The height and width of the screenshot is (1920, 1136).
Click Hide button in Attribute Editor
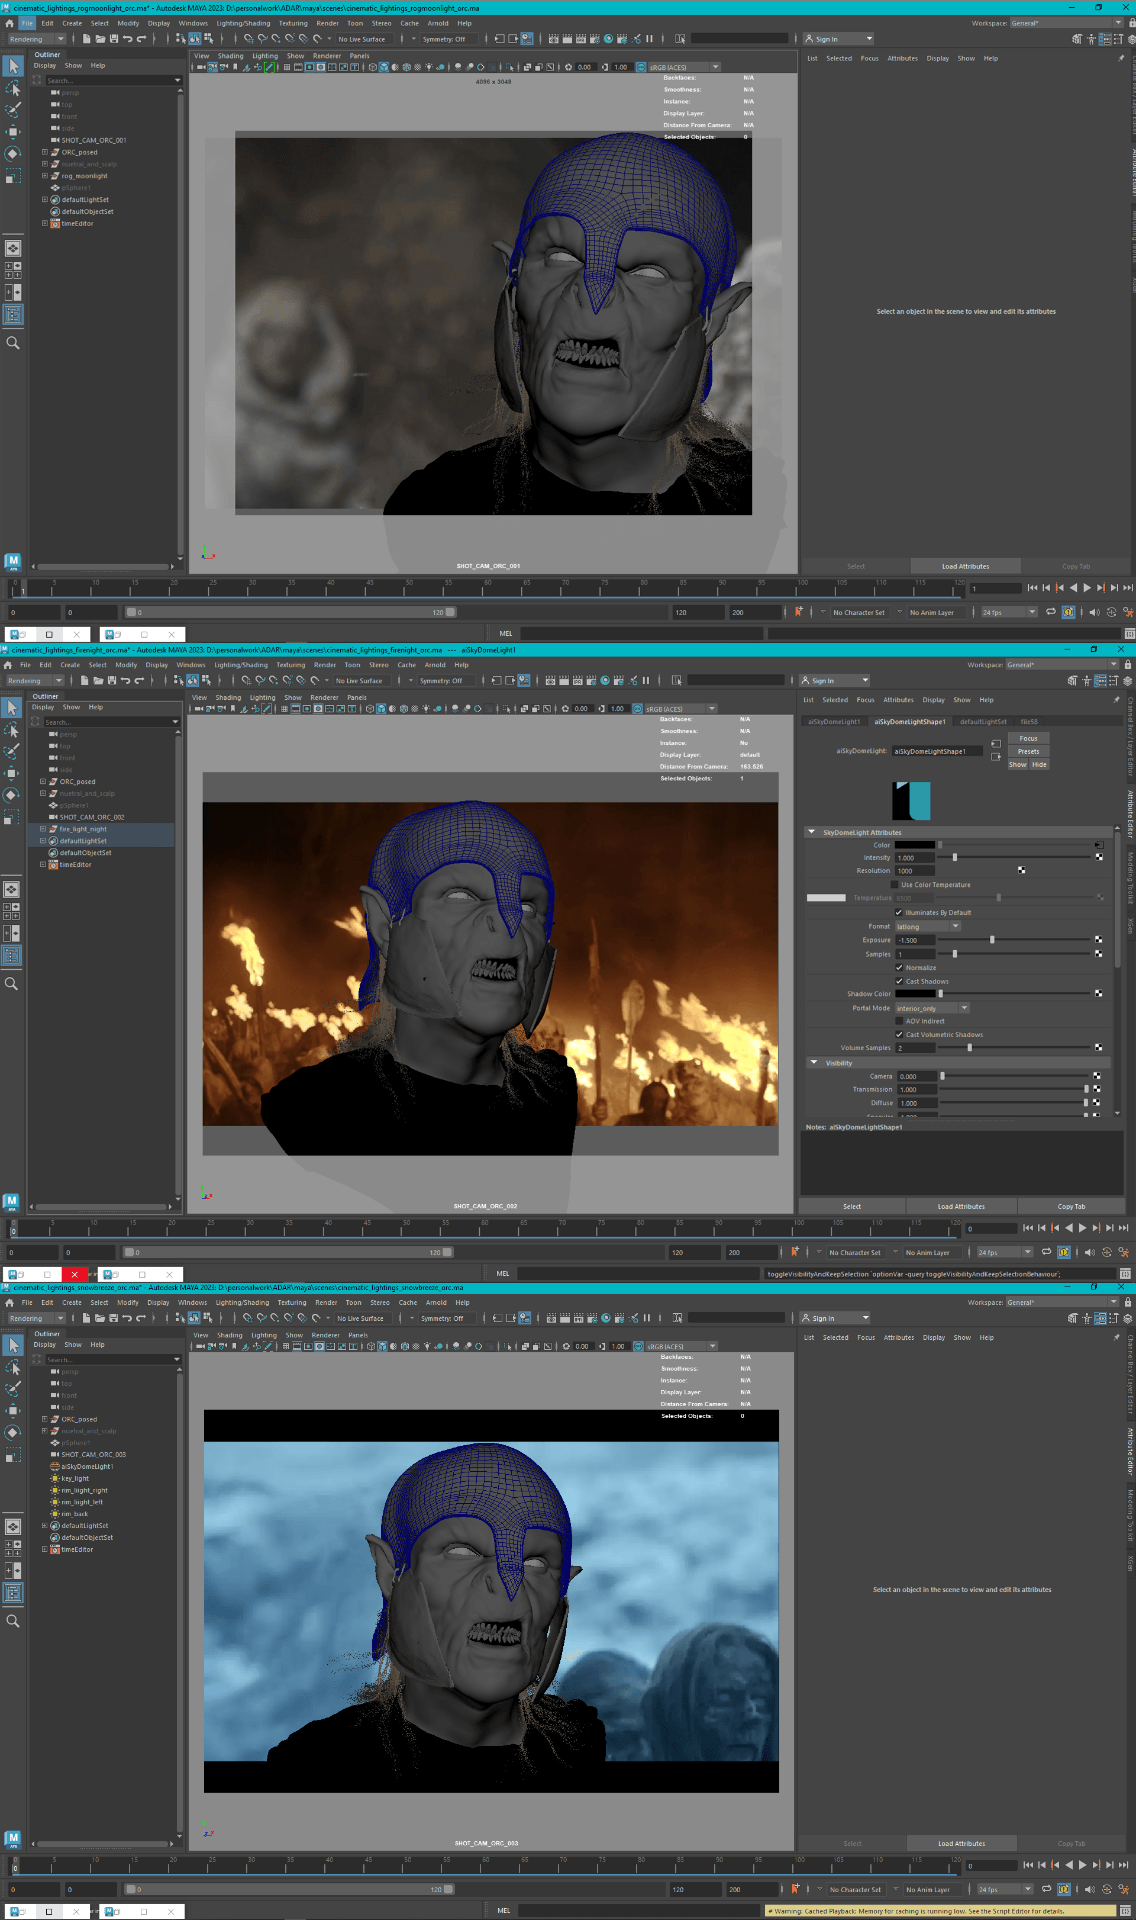point(1040,765)
